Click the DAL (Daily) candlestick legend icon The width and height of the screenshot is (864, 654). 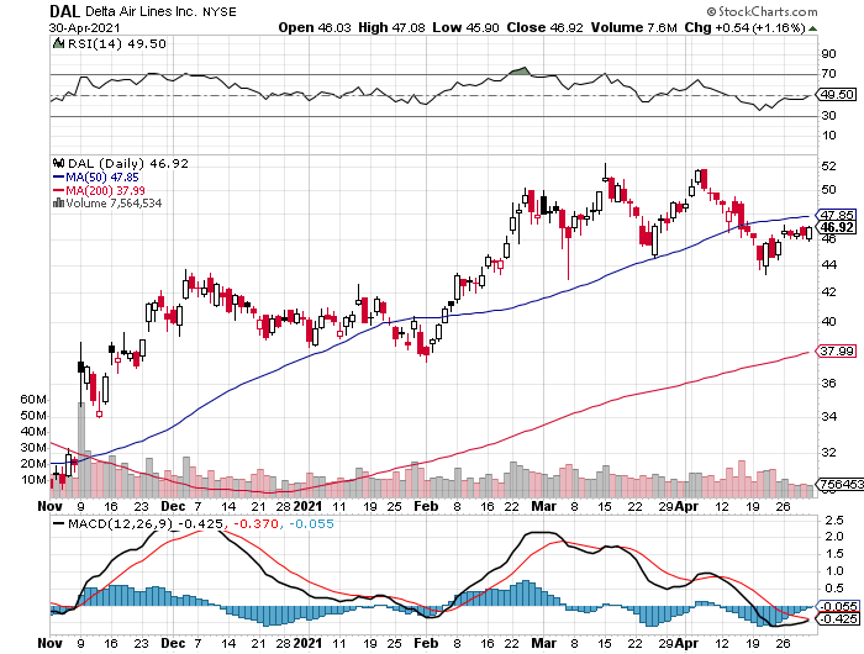(x=56, y=164)
